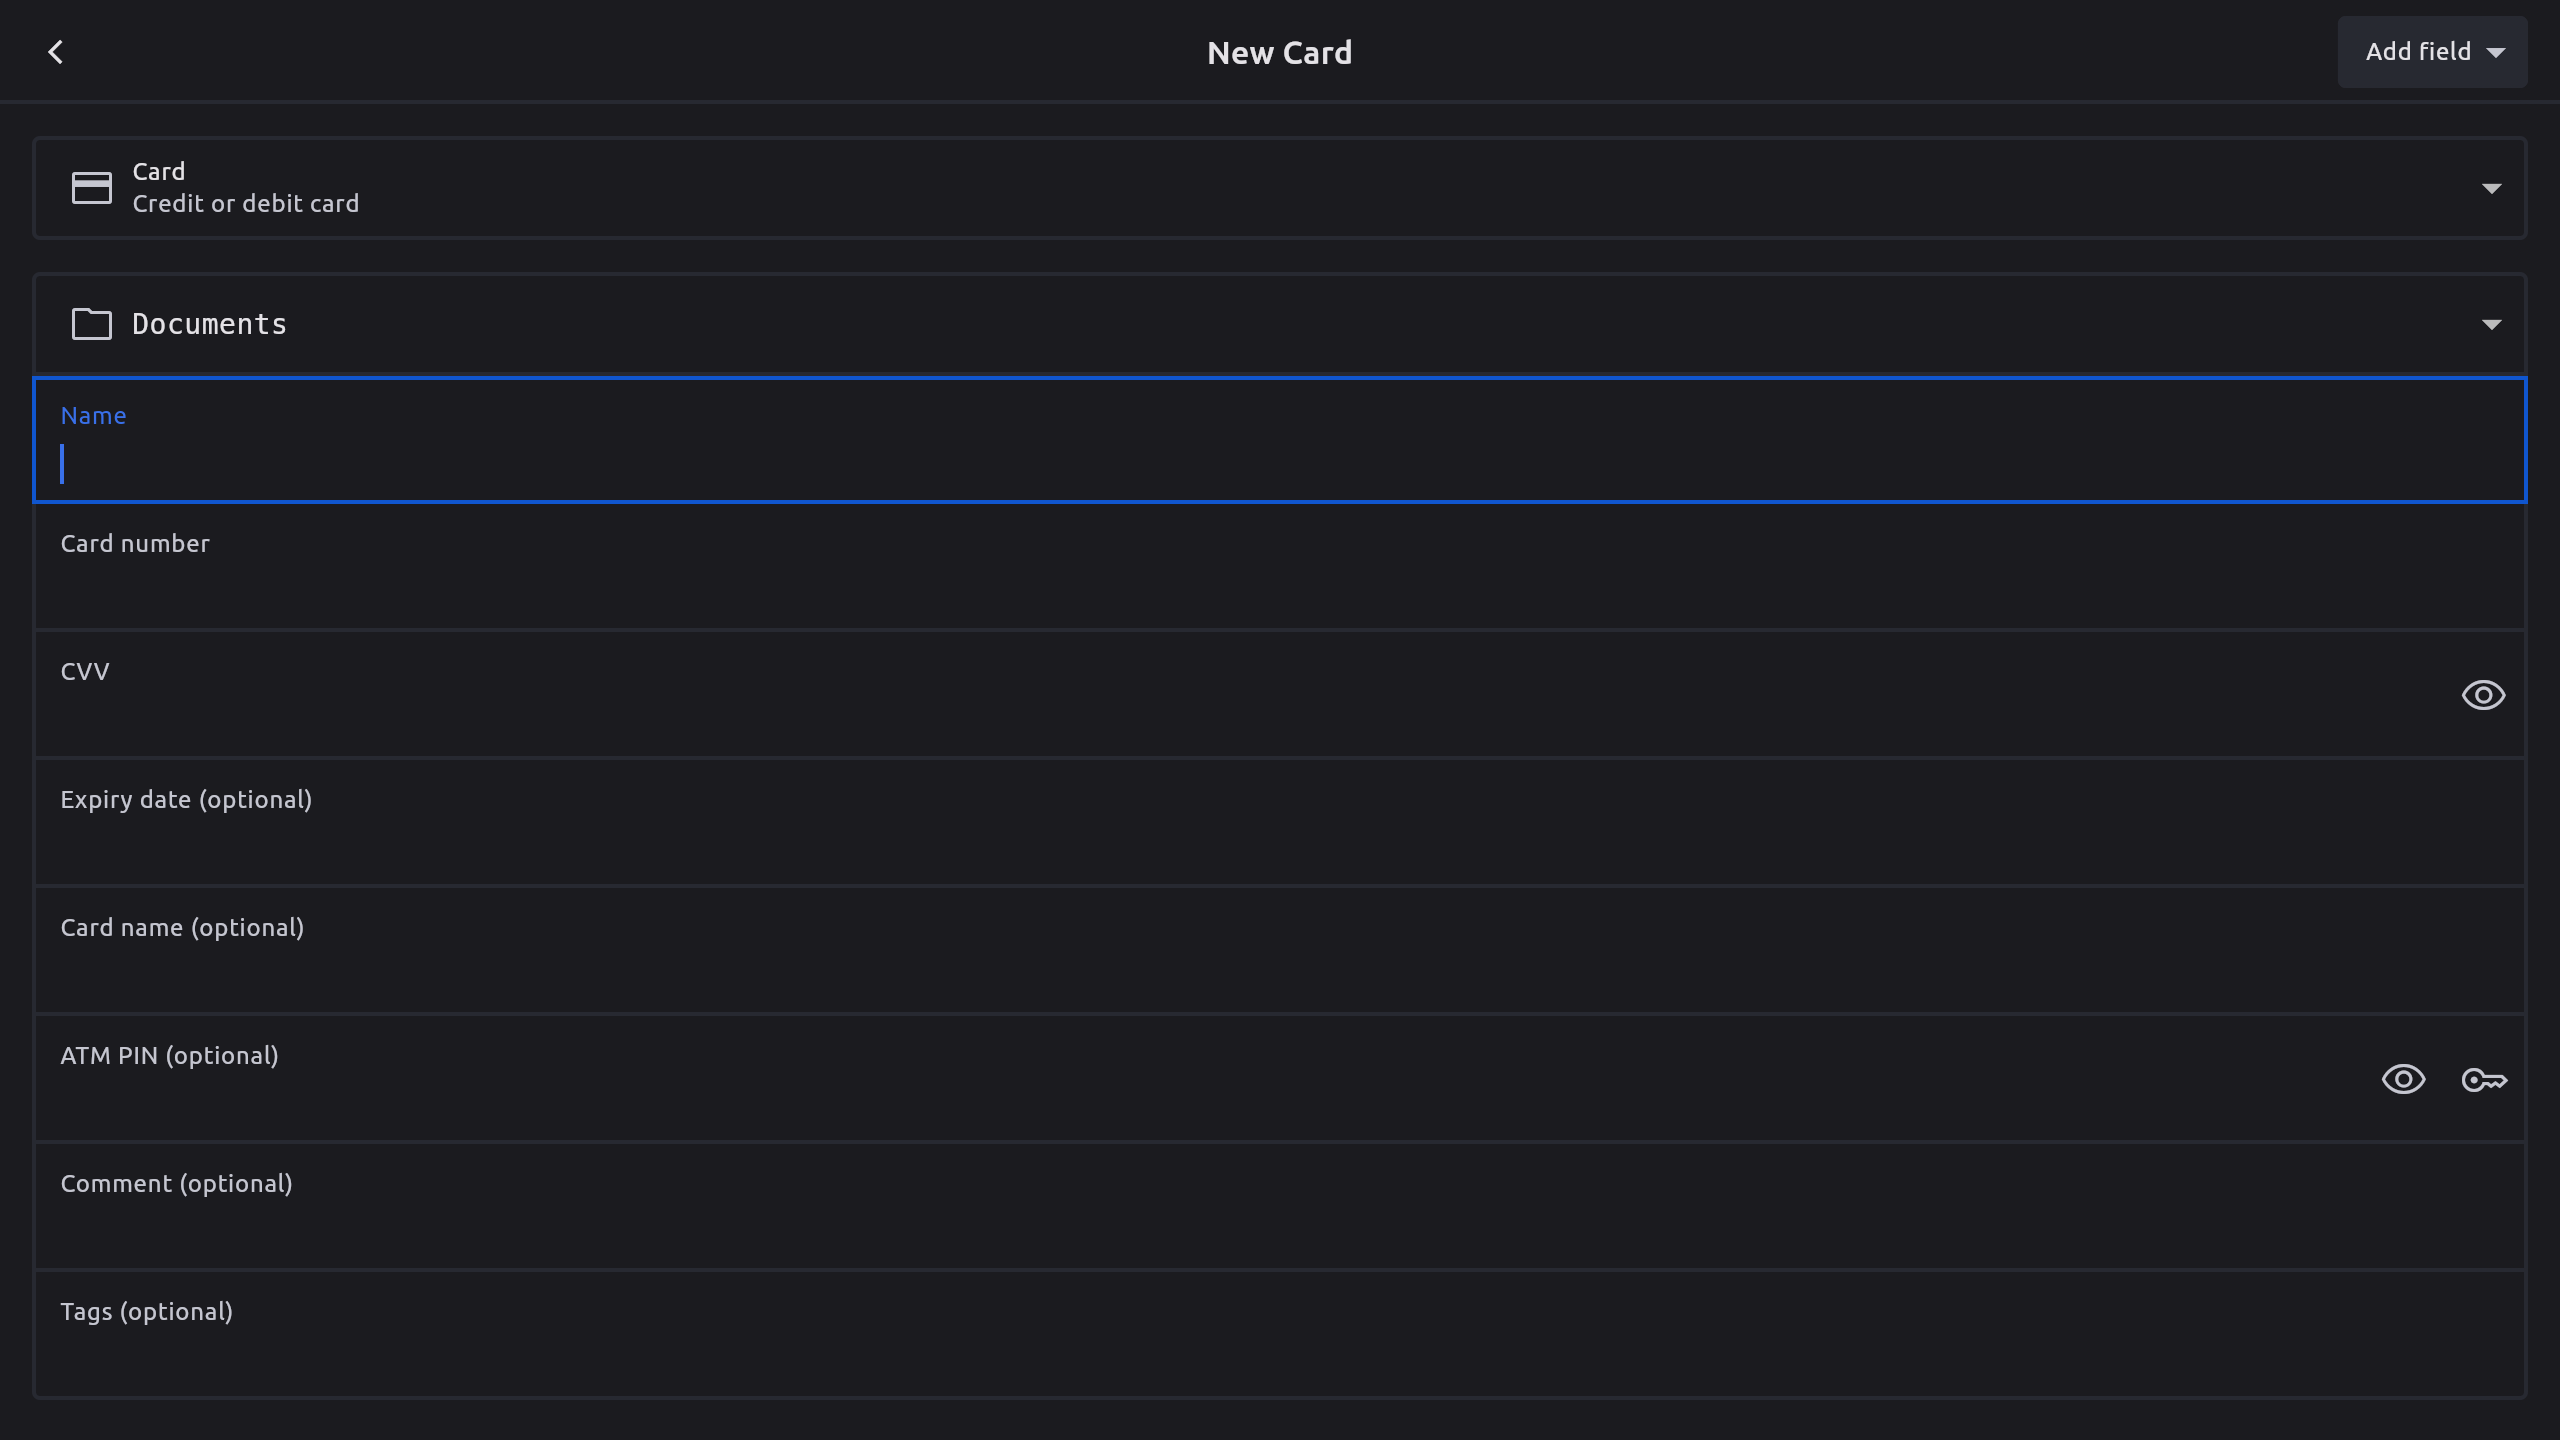2560x1440 pixels.
Task: Click the Expiry date optional field
Action: point(1280,844)
